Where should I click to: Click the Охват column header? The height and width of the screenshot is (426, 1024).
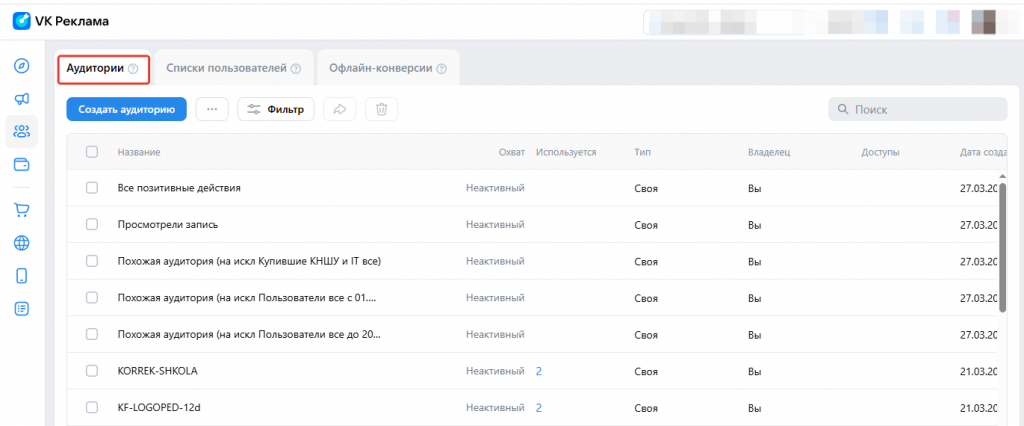tap(512, 152)
